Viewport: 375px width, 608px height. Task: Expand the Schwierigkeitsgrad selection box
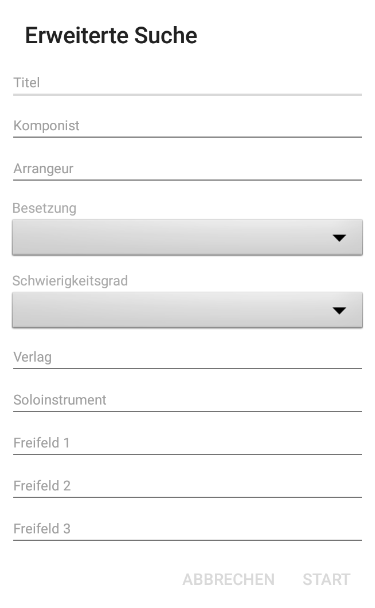(187, 310)
